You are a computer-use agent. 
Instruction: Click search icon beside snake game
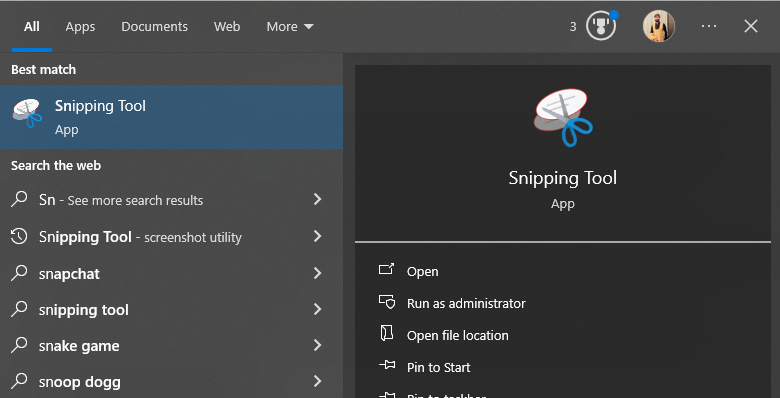(19, 345)
